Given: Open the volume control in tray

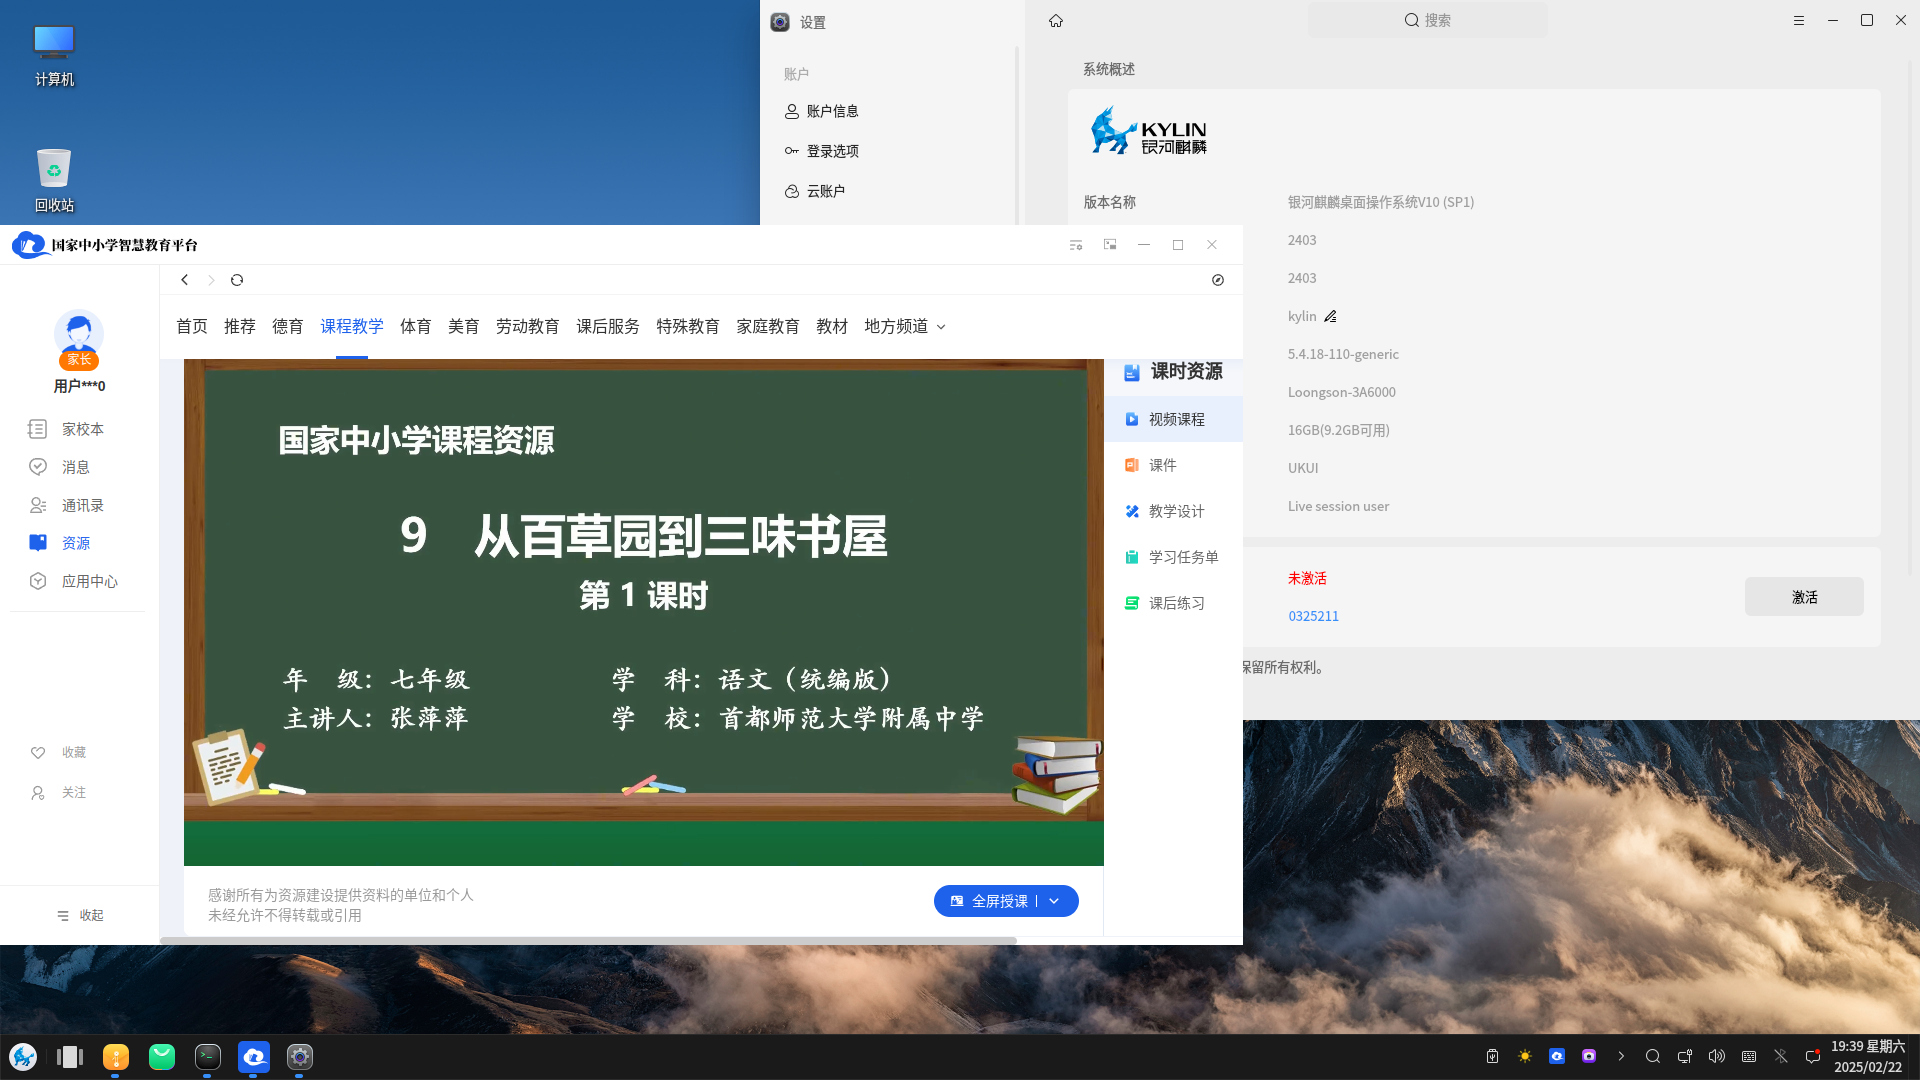Looking at the screenshot, I should [1717, 1056].
